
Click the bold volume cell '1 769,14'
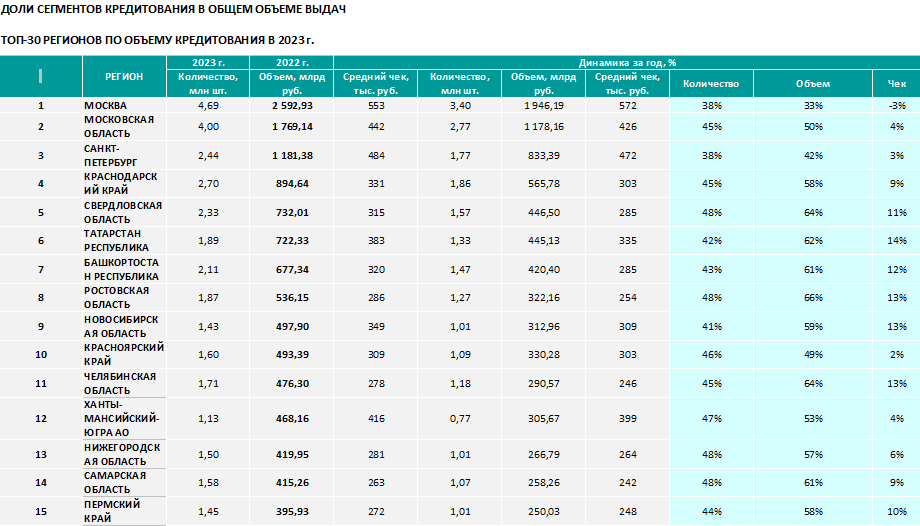pyautogui.click(x=292, y=127)
